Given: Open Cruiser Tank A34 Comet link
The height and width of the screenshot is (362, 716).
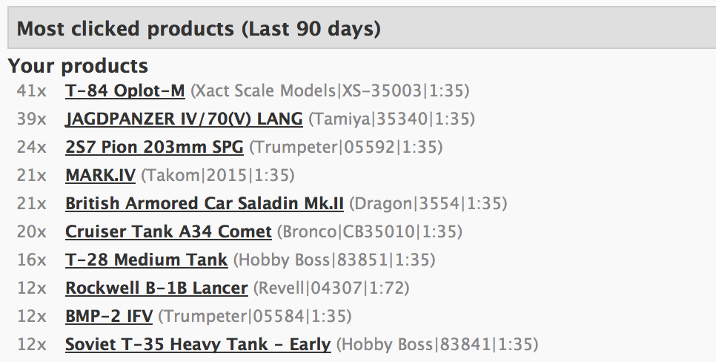Looking at the screenshot, I should point(168,231).
